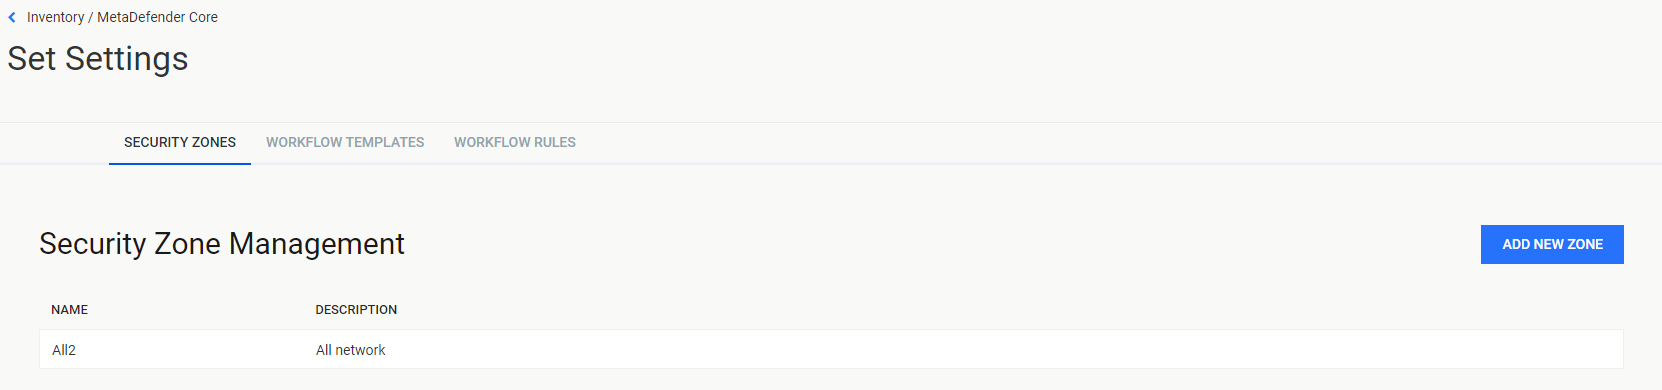Click the Add New Zone button

(1552, 244)
